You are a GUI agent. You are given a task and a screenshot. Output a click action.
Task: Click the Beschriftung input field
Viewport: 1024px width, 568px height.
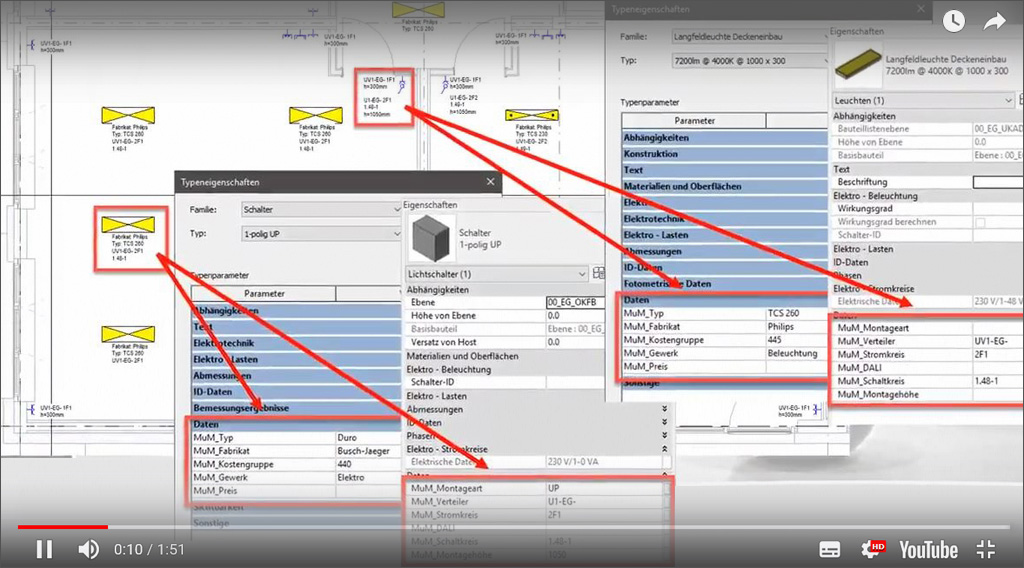pos(997,182)
